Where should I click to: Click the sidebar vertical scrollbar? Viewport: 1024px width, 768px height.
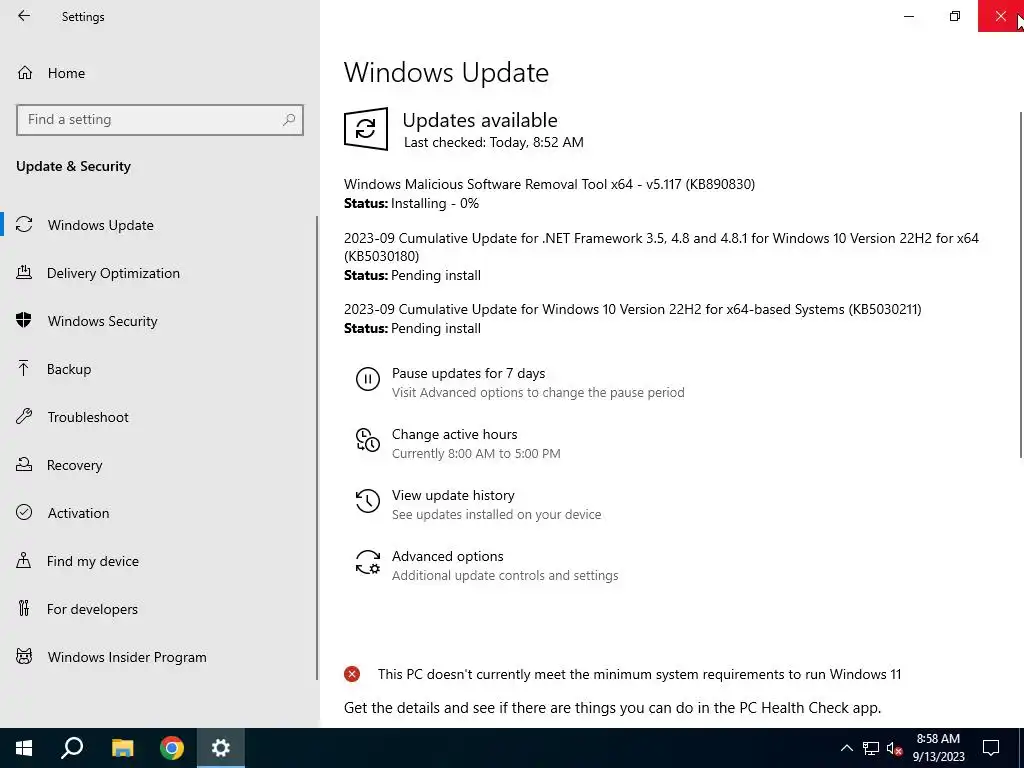pyautogui.click(x=317, y=447)
